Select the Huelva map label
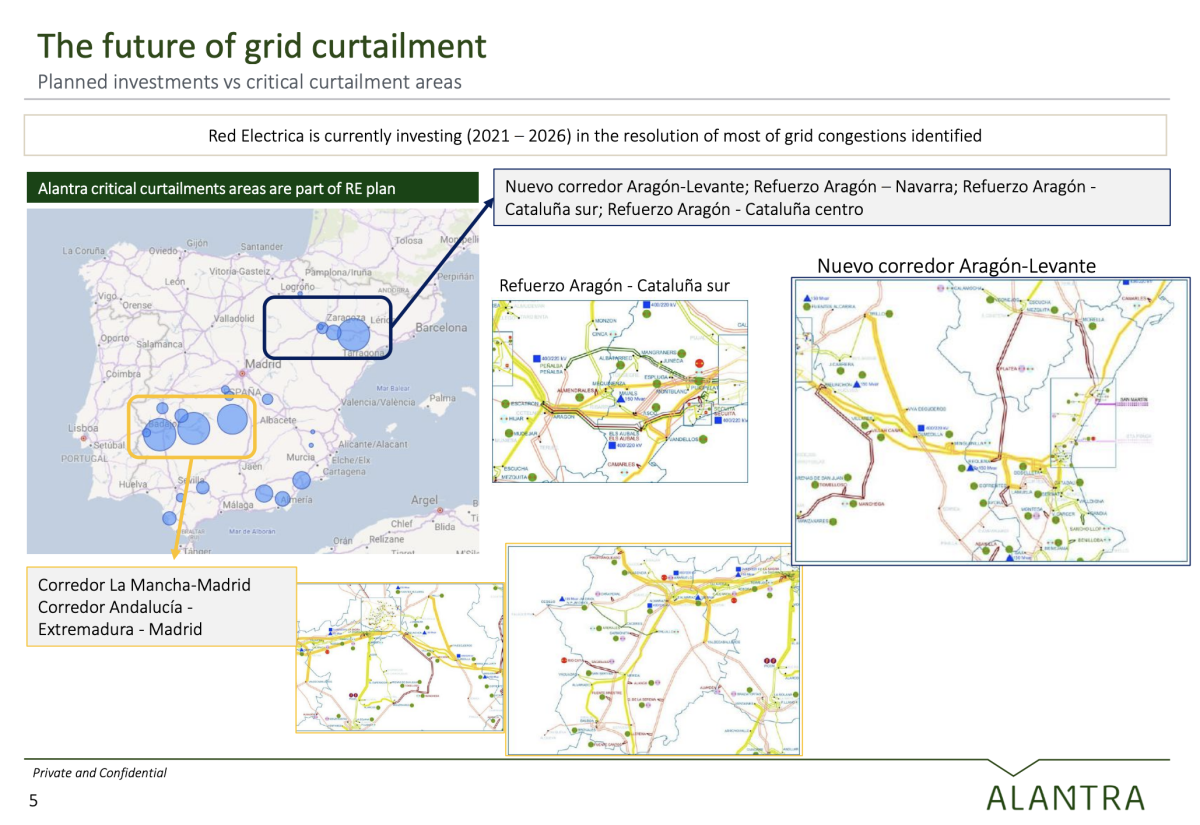Screen dimensions: 1200x825 pos(132,484)
